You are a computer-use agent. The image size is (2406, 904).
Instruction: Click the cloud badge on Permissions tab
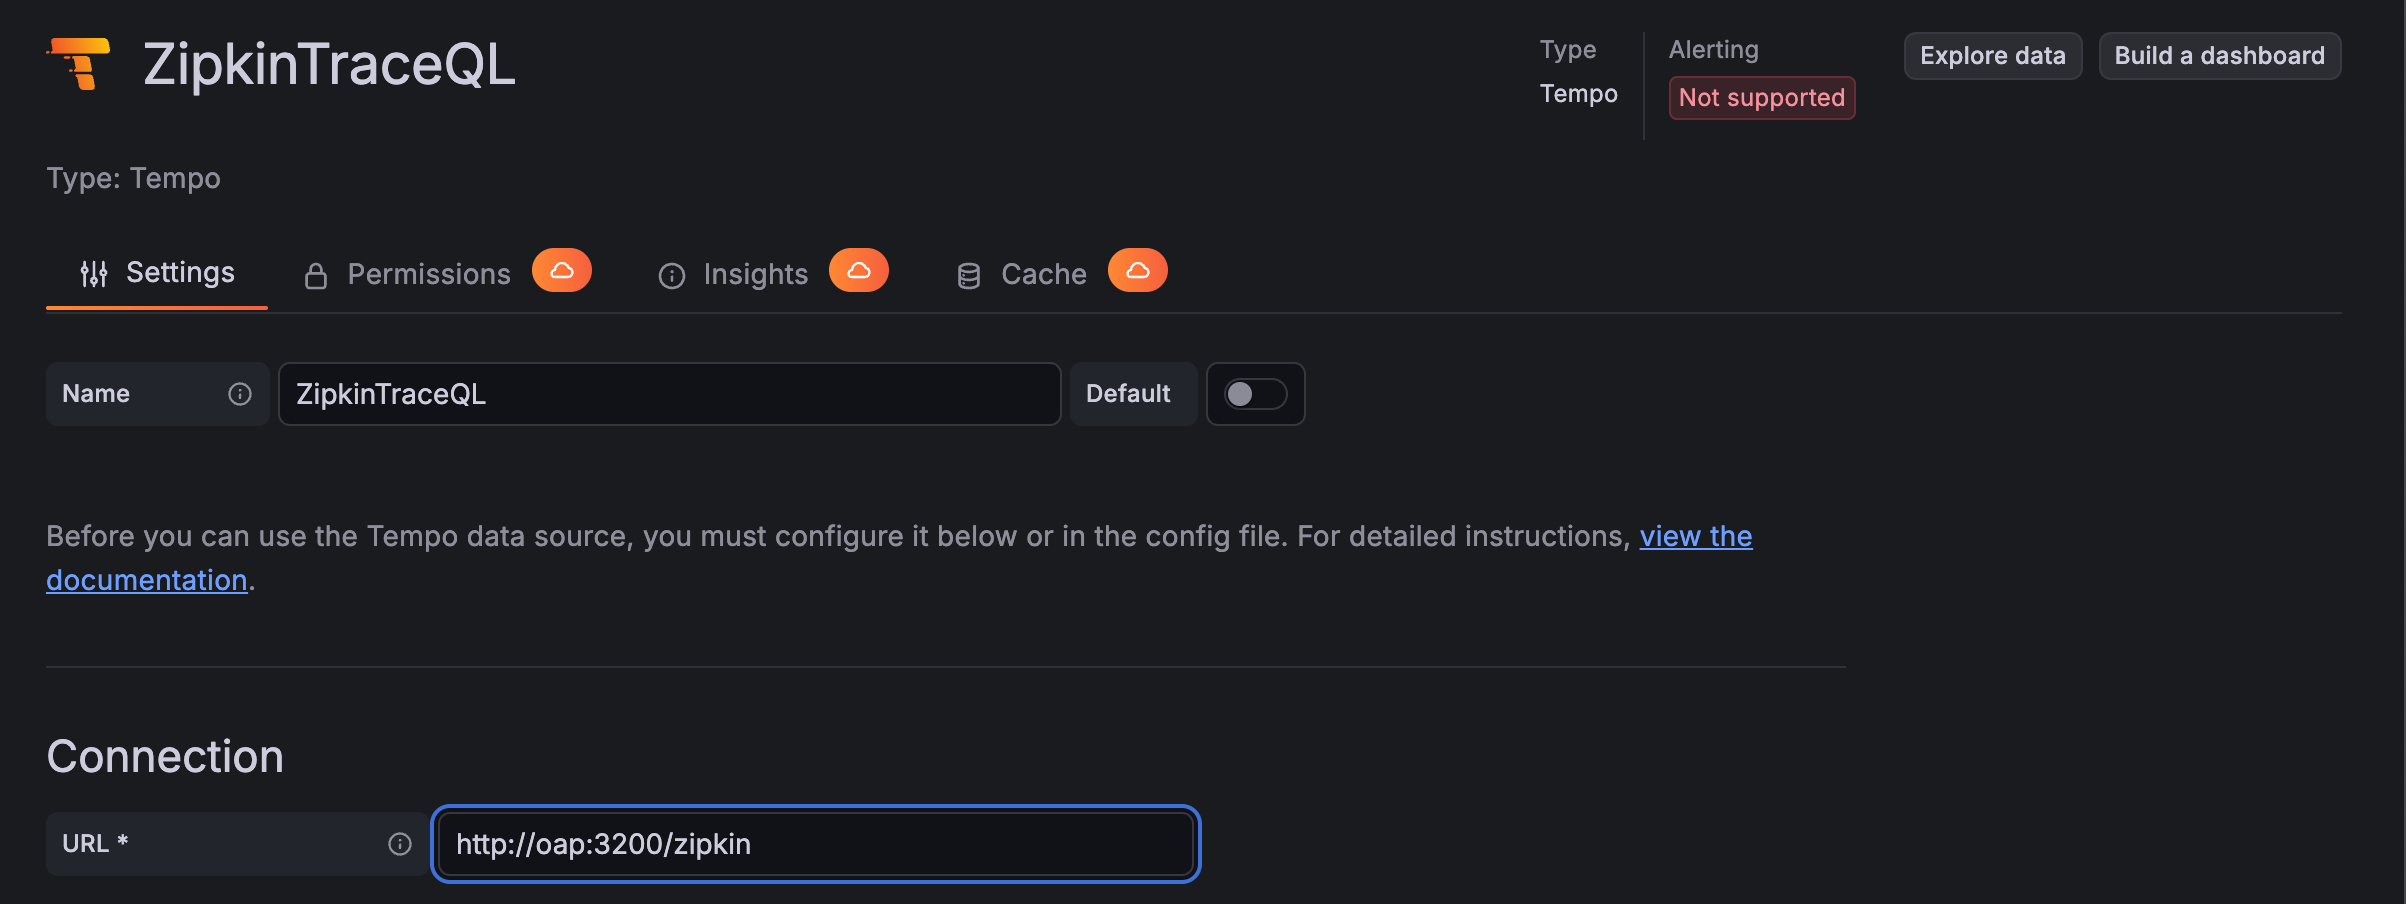click(x=563, y=270)
